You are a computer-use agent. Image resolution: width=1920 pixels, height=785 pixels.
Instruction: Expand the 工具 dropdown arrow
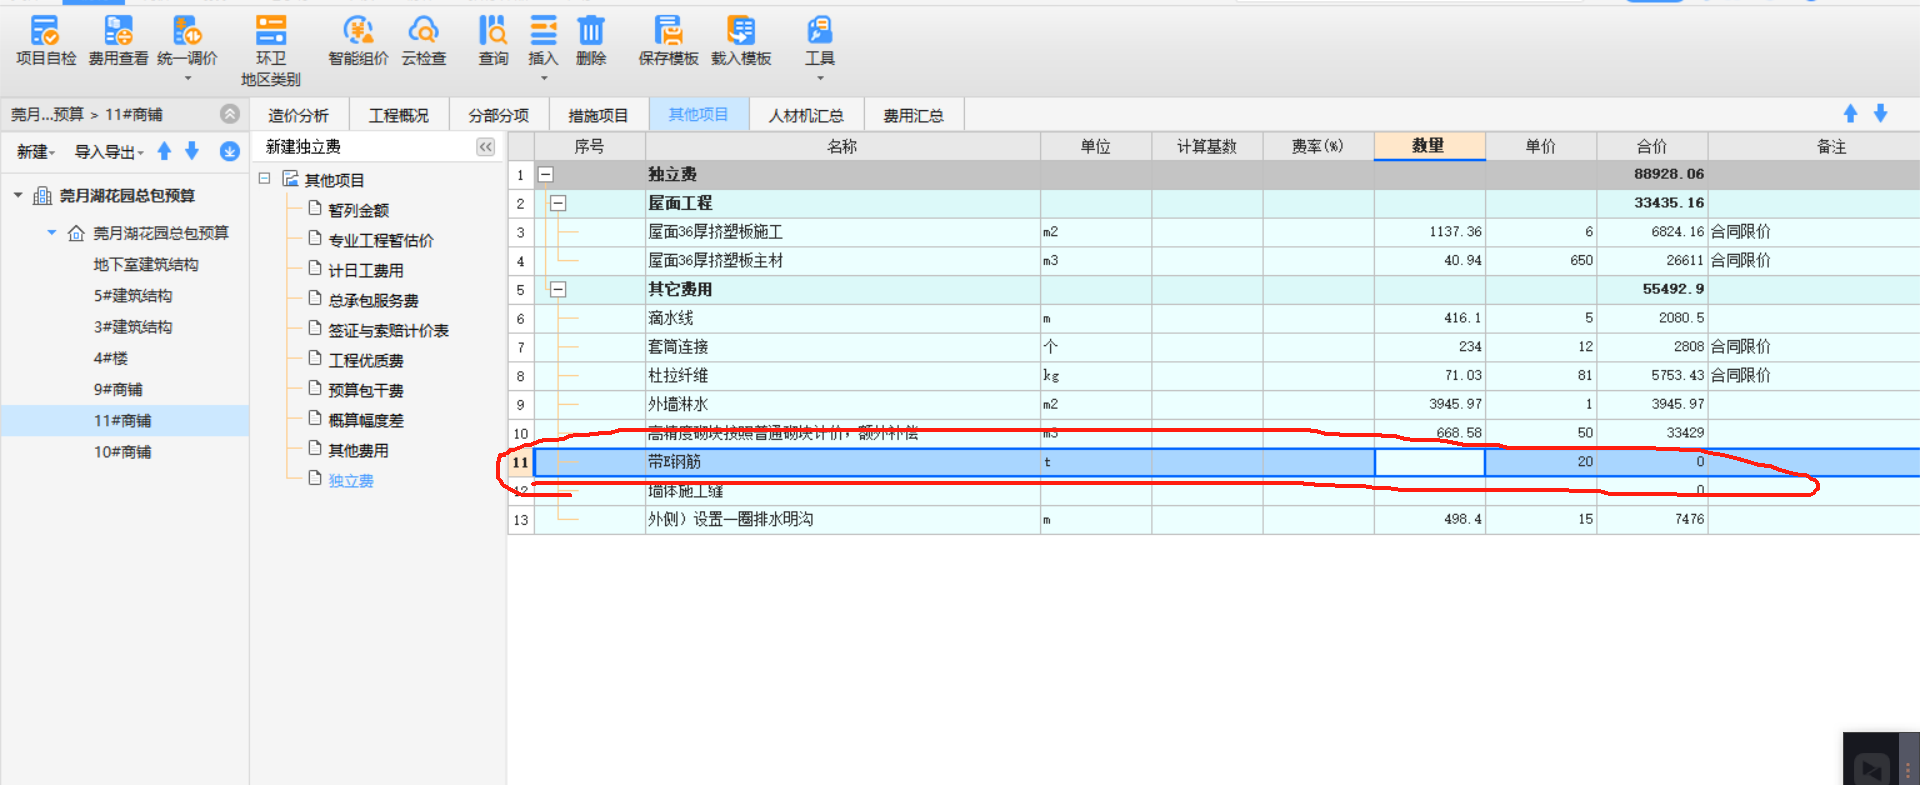(820, 78)
